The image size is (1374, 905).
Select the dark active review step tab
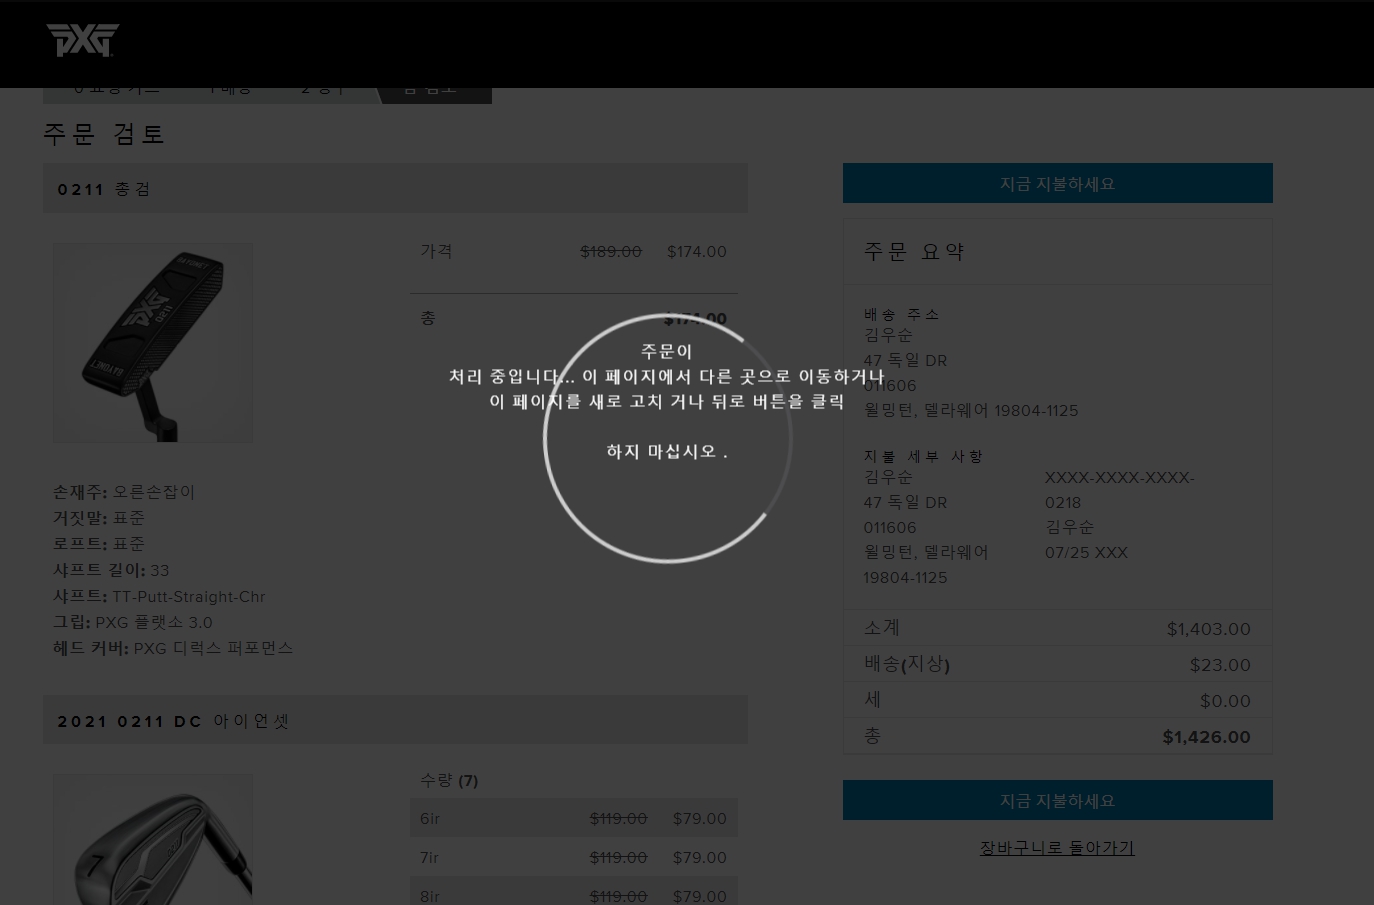(432, 94)
